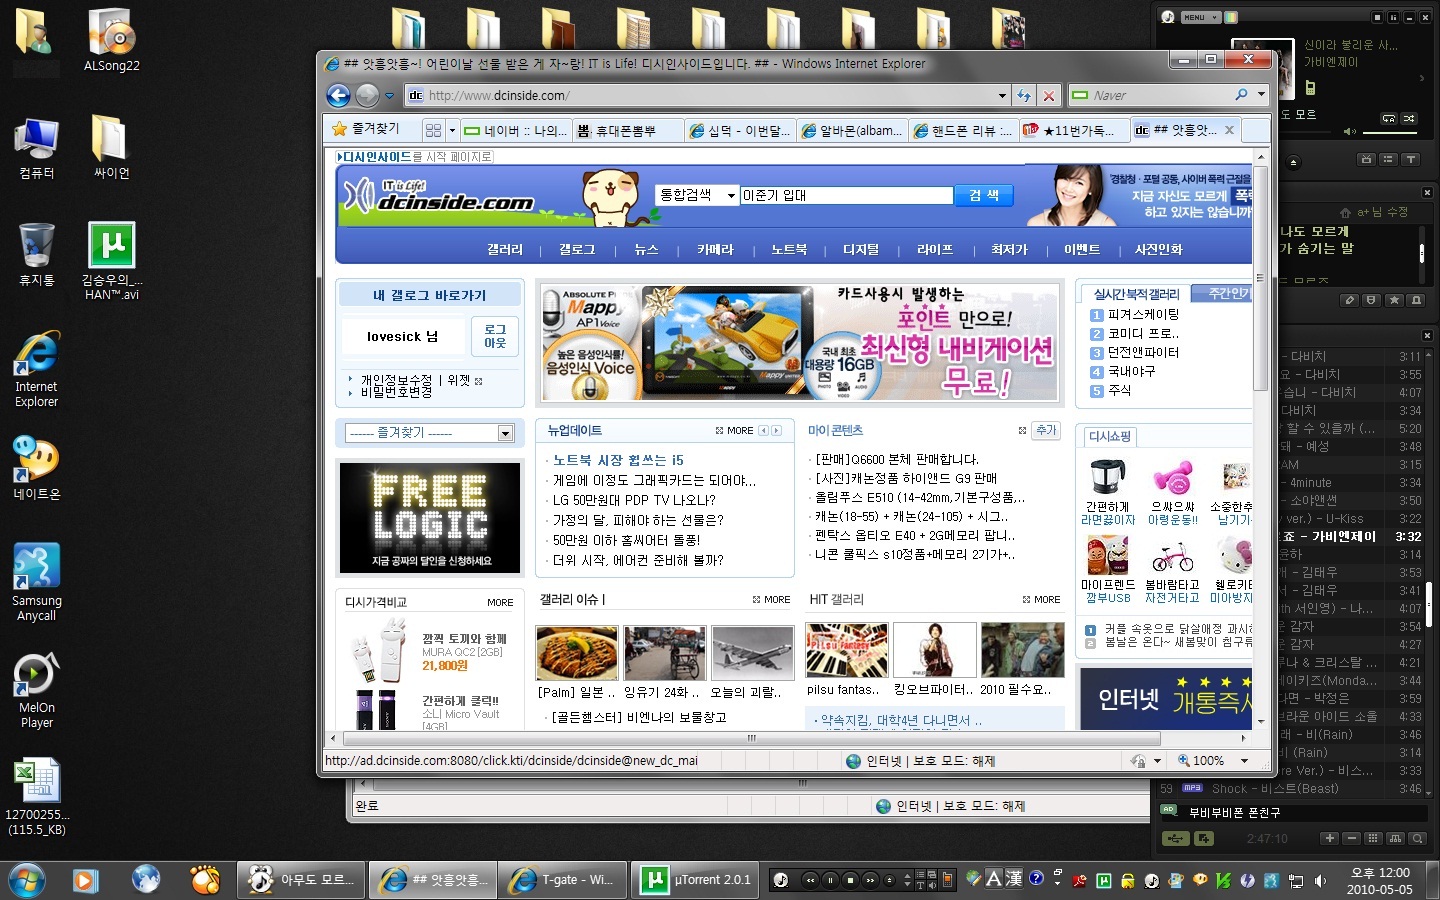
Task: Switch to the 휴대폰뽐뿌 browser tab
Action: [629, 130]
